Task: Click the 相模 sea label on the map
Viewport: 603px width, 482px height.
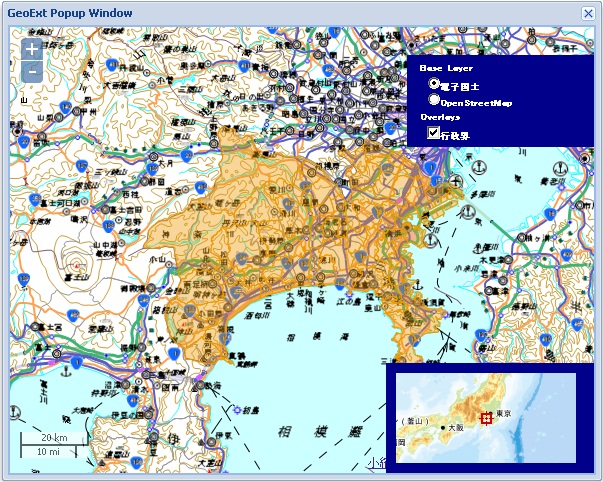Action: pyautogui.click(x=302, y=430)
